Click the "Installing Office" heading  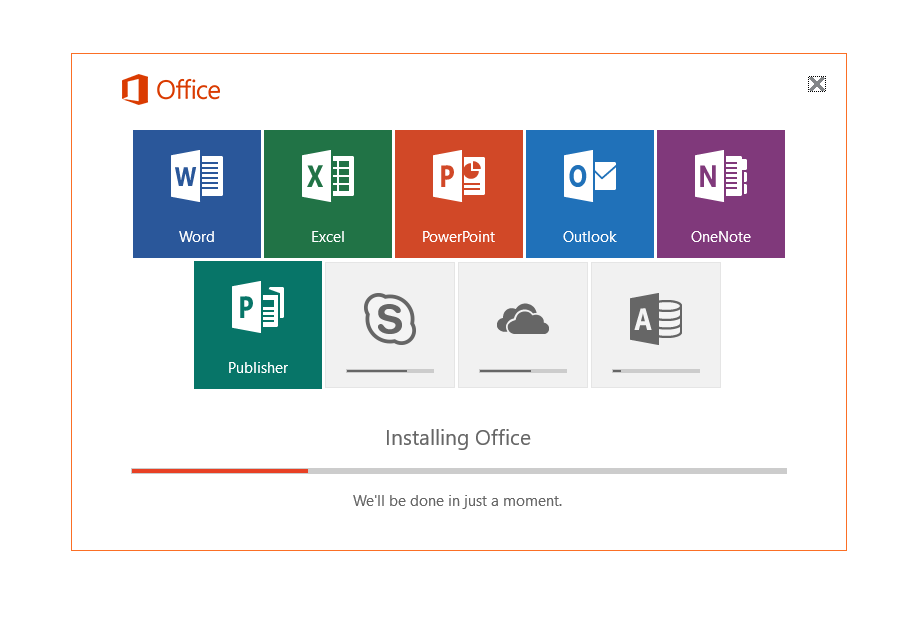click(x=458, y=438)
